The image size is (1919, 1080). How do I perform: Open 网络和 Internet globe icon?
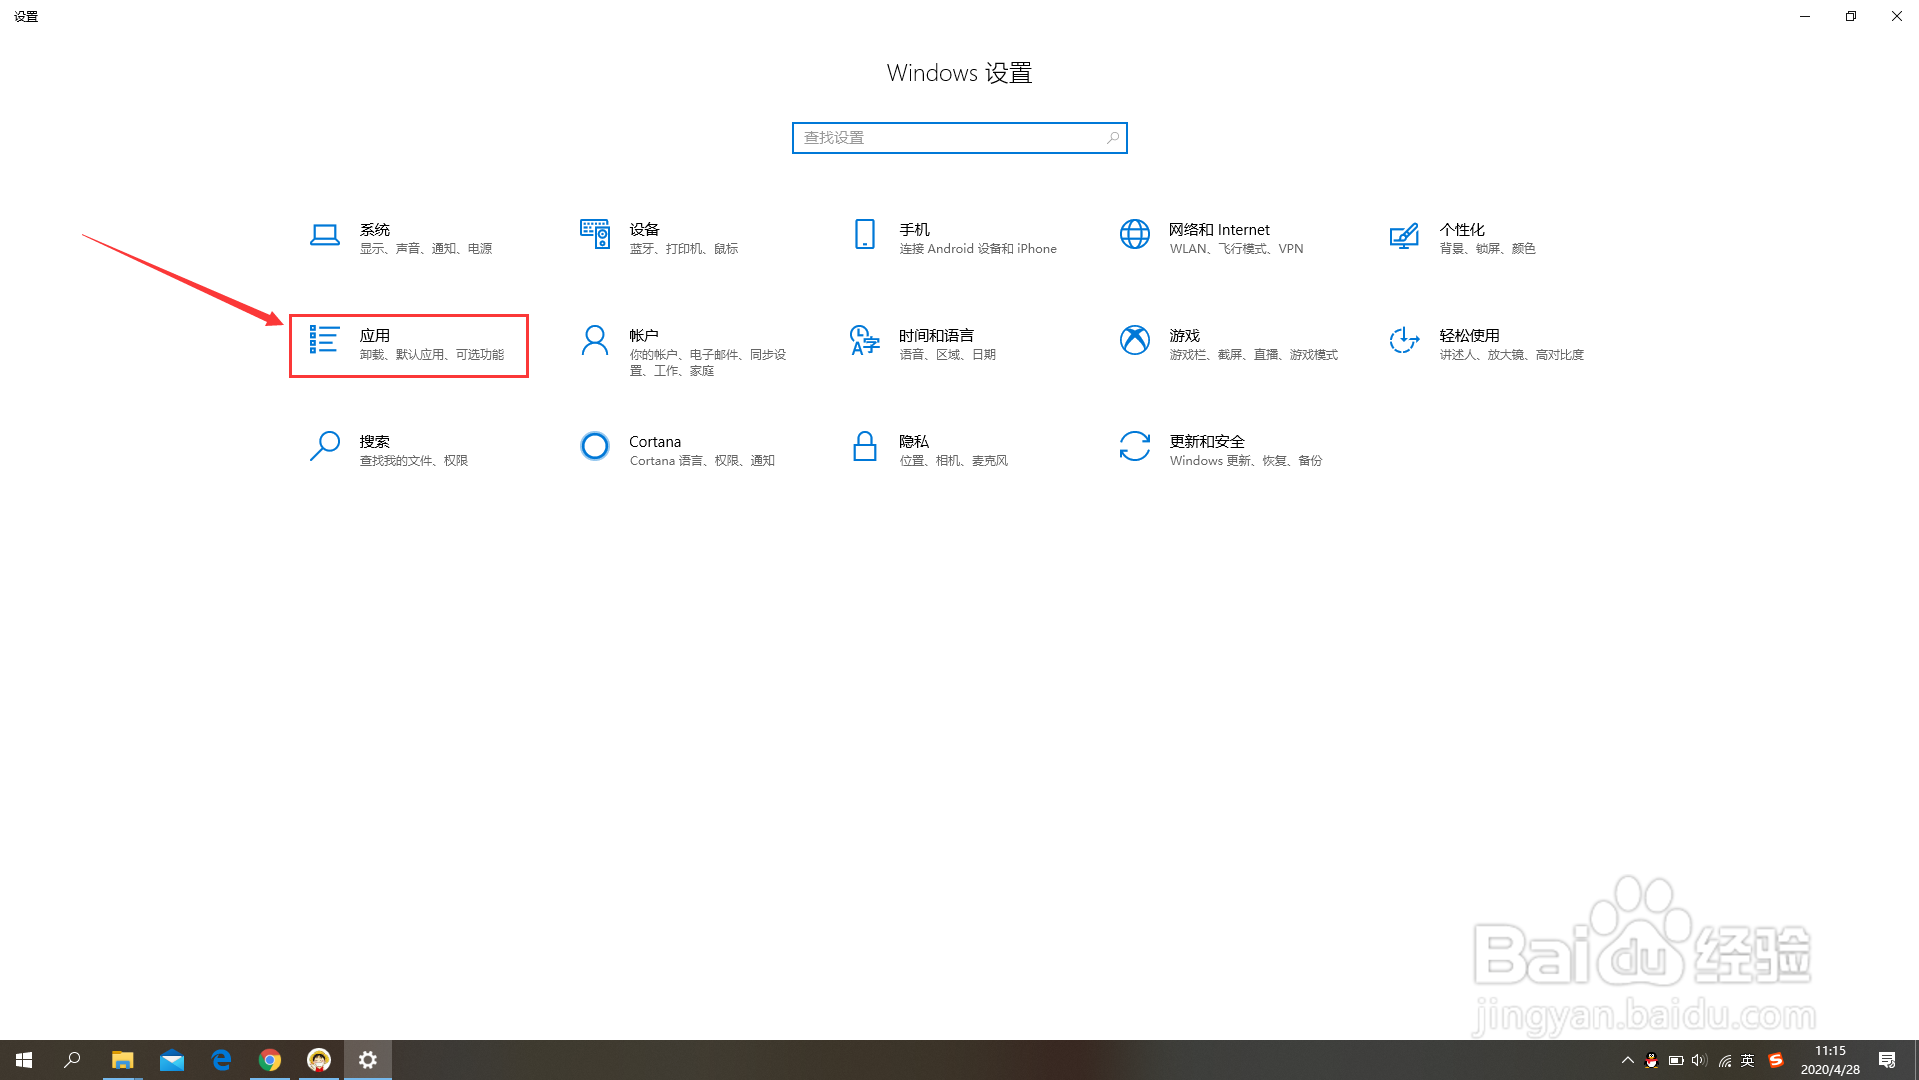coord(1135,234)
